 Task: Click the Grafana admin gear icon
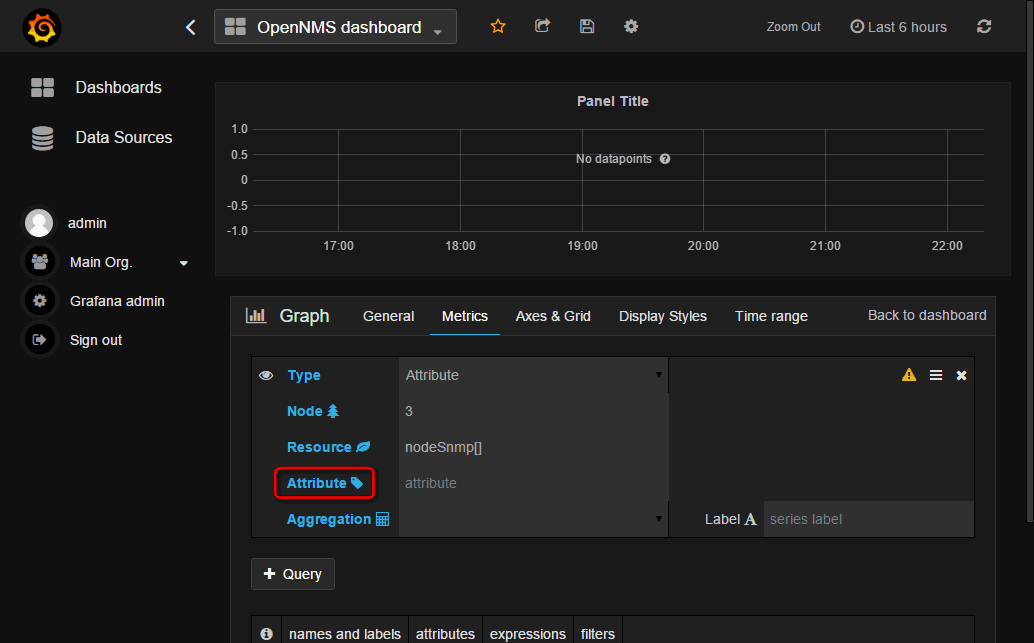40,301
